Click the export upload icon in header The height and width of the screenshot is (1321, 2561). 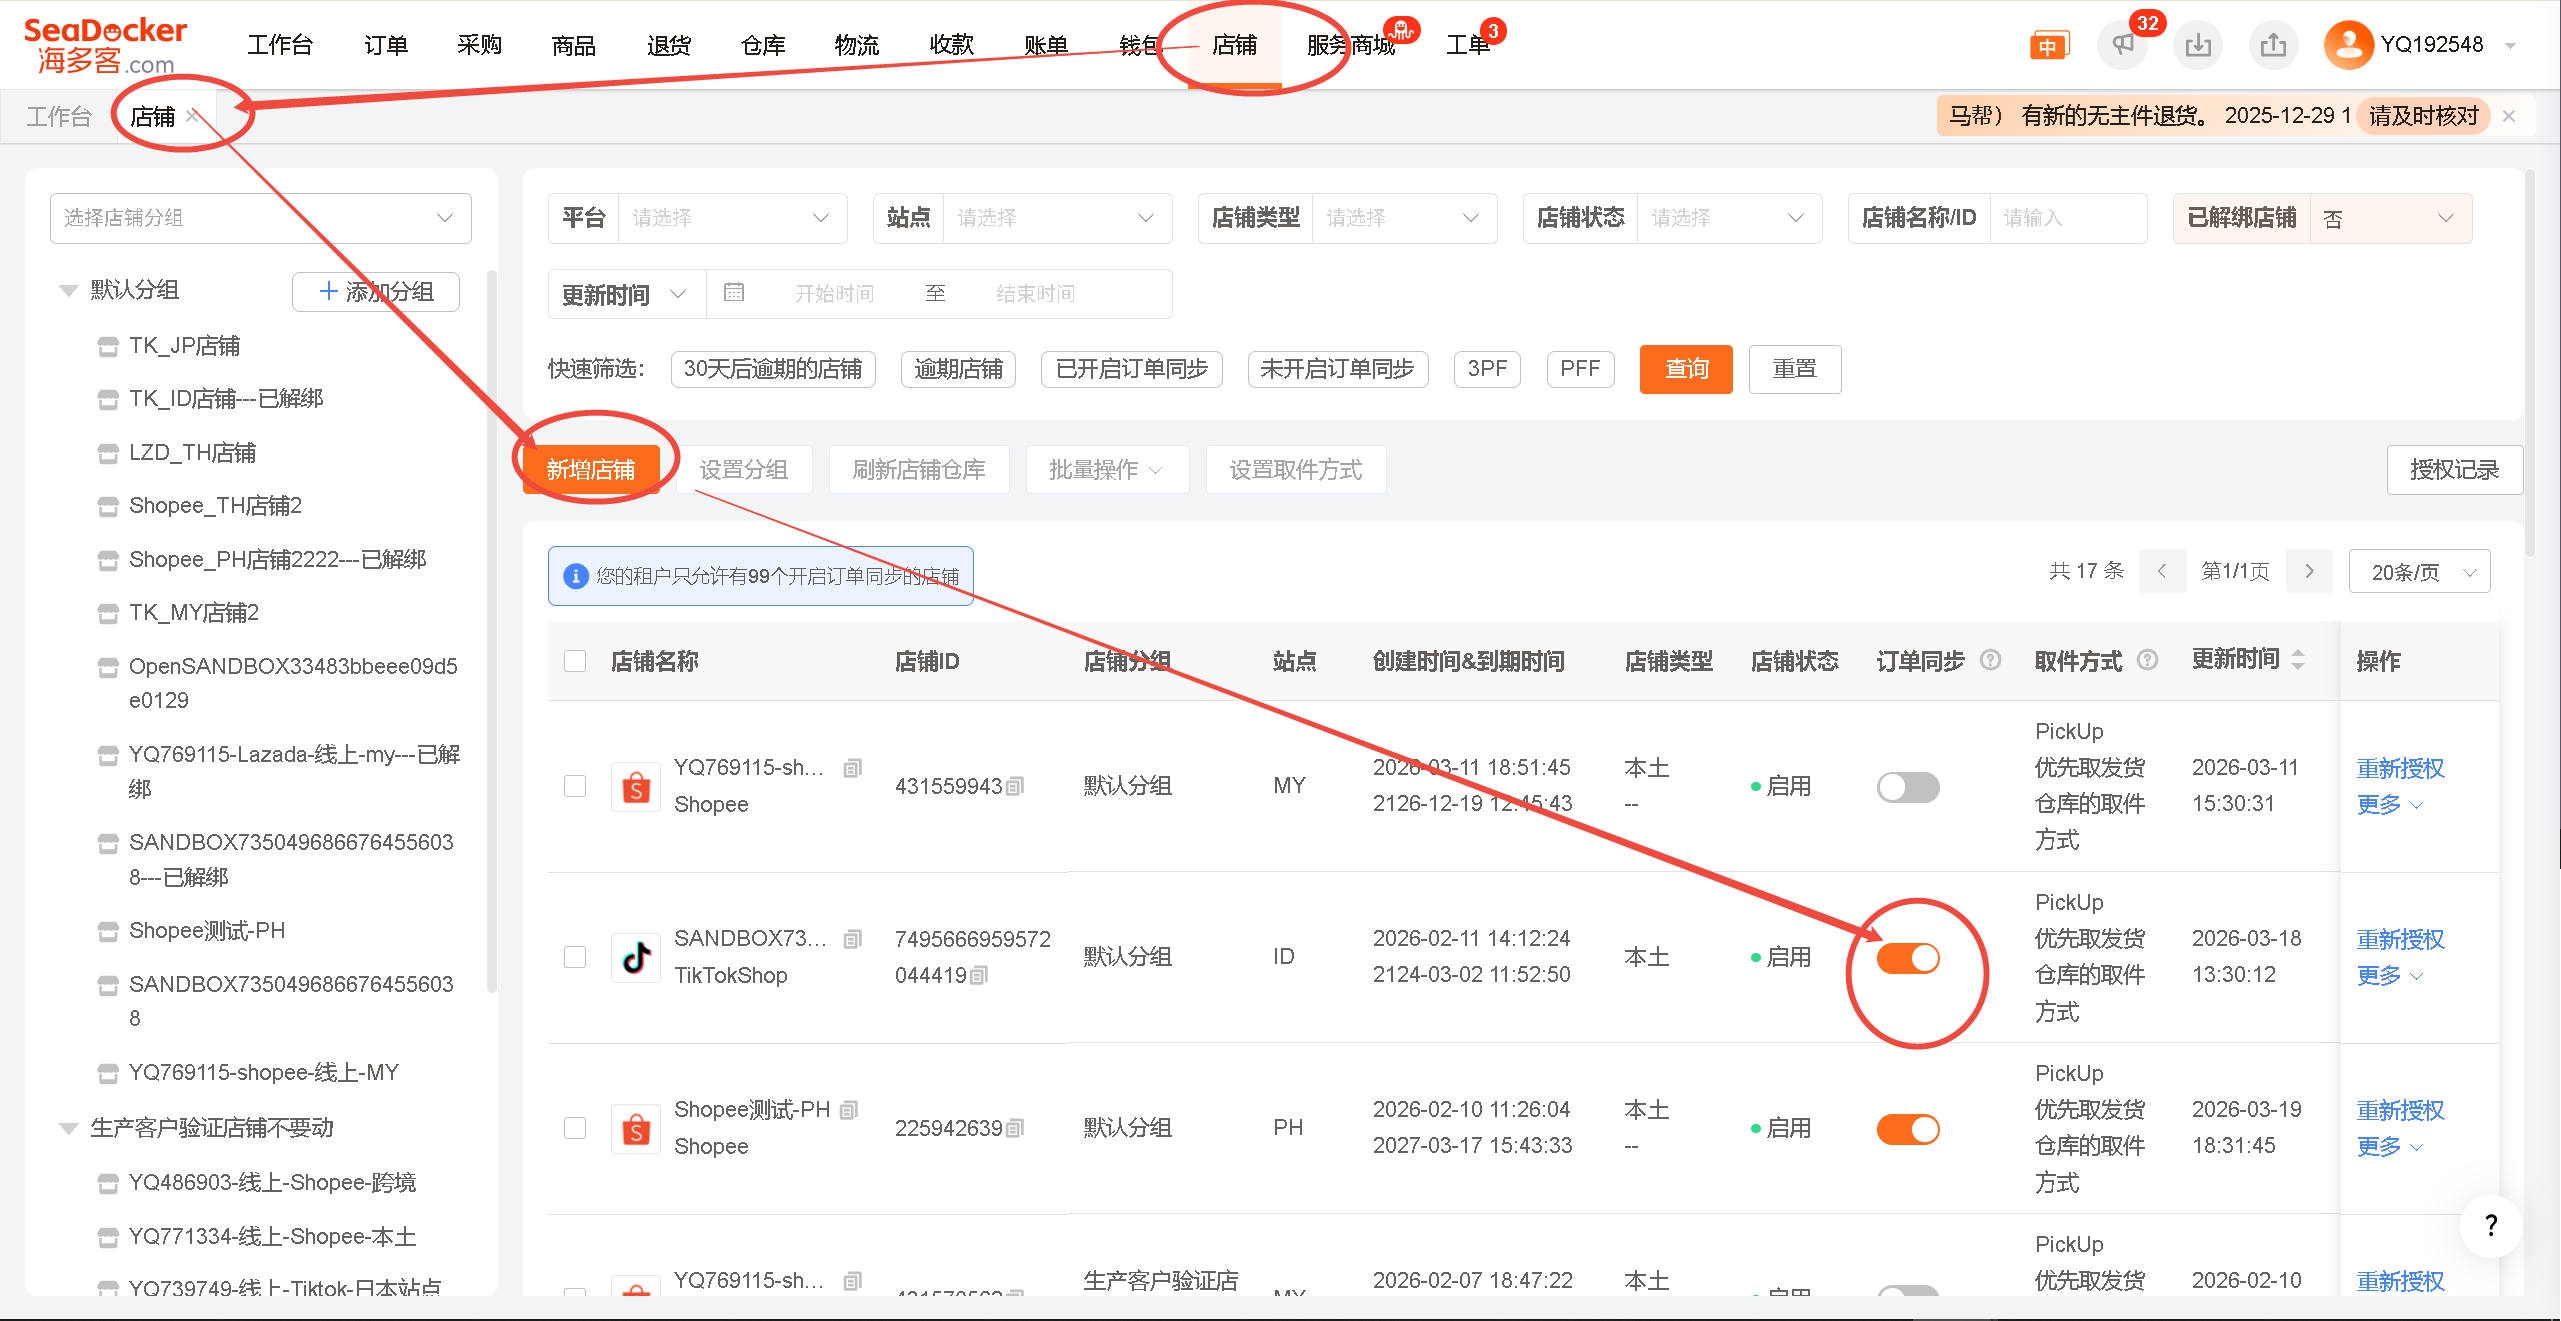coord(2273,45)
